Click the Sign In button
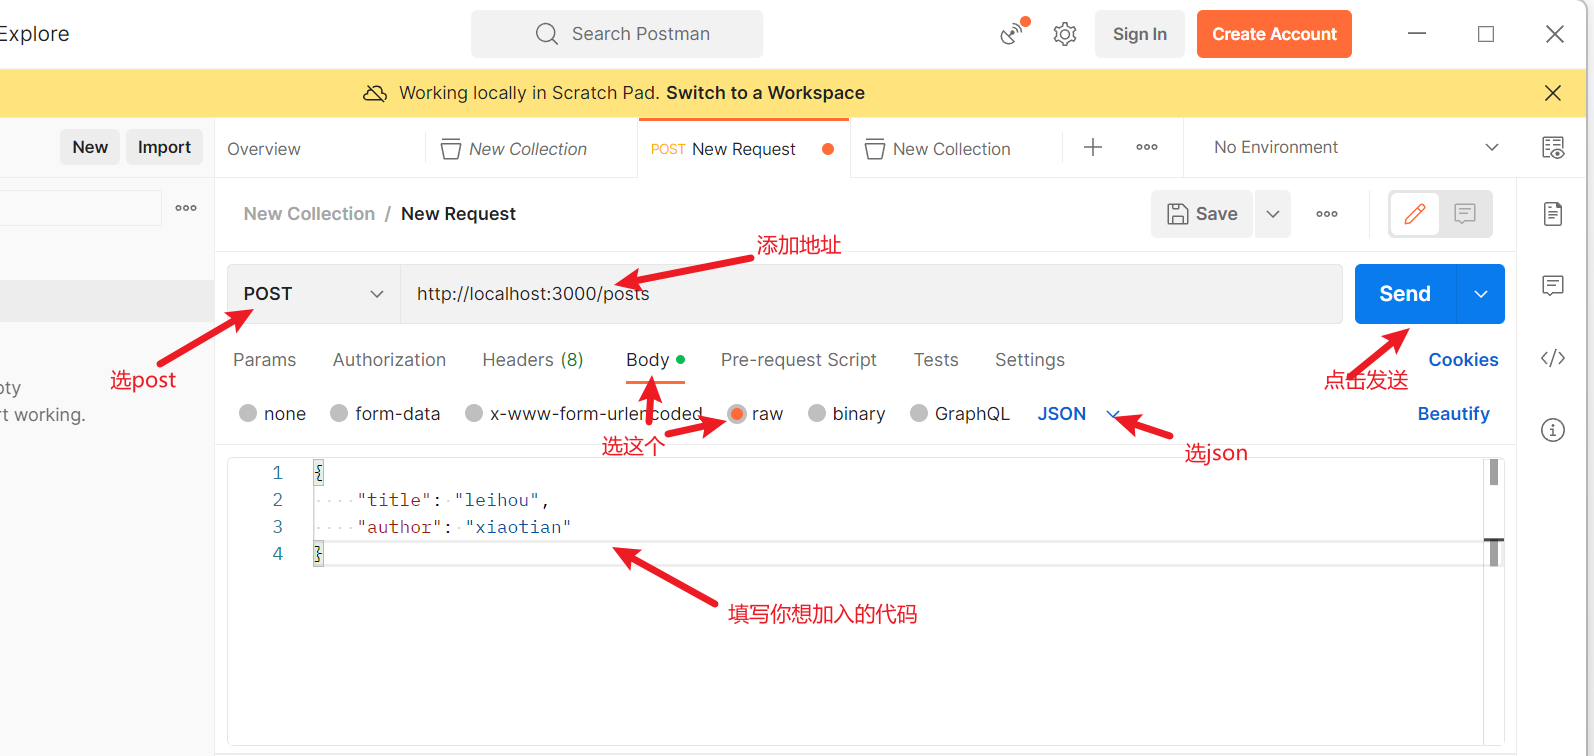This screenshot has height=756, width=1594. tap(1140, 34)
